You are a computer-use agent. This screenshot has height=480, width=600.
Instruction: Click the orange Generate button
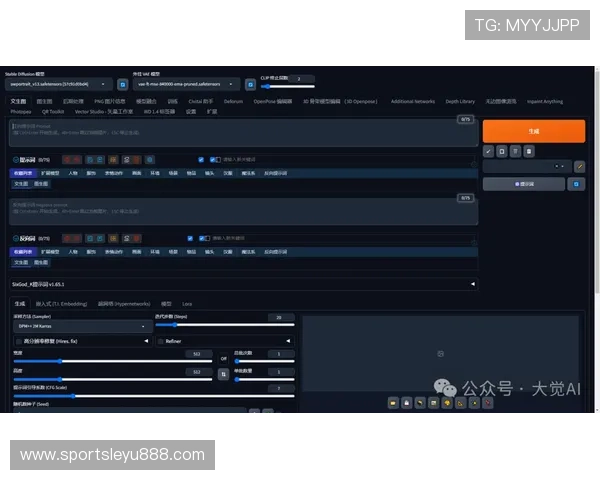(x=533, y=131)
